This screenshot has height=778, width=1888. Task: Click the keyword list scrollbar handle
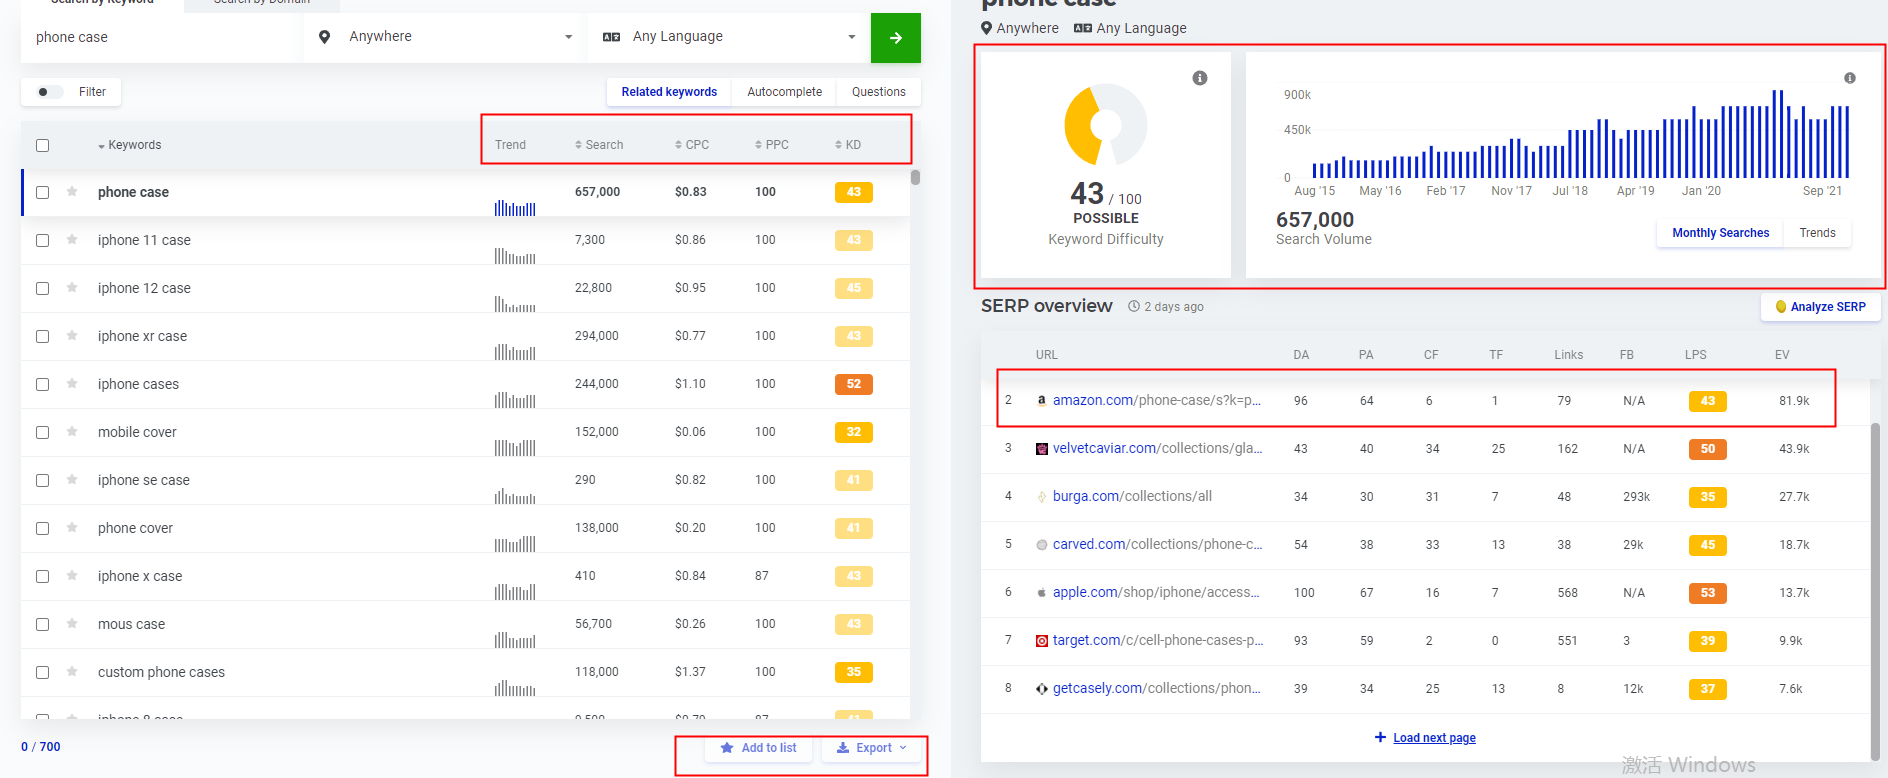pos(915,178)
